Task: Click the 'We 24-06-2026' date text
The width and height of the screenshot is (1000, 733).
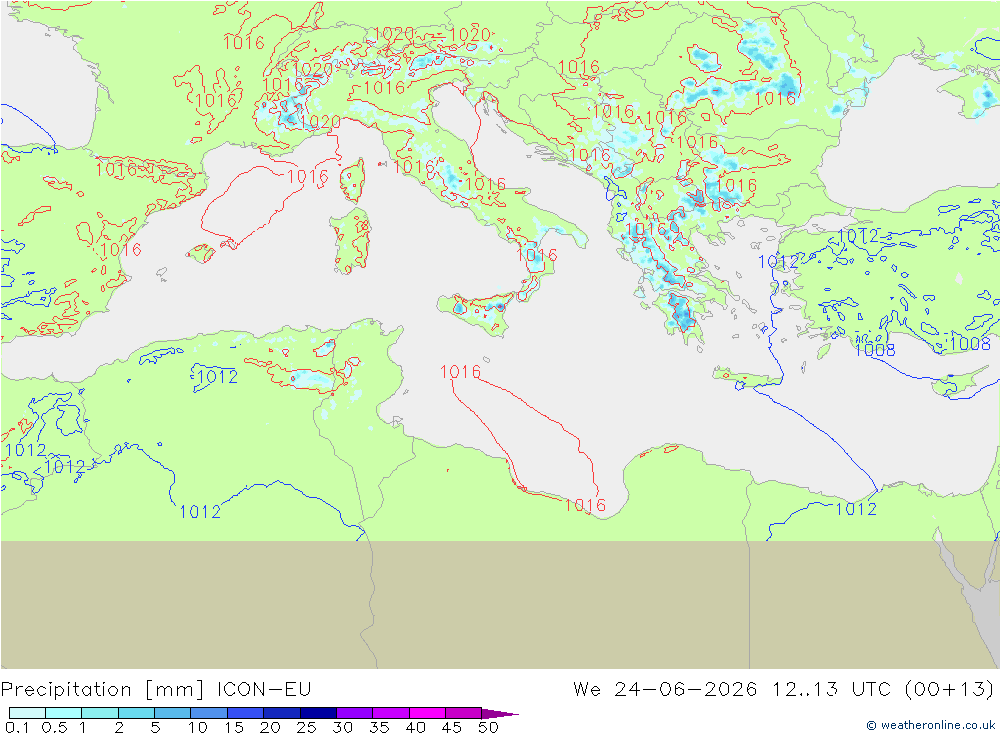Action: [x=665, y=690]
